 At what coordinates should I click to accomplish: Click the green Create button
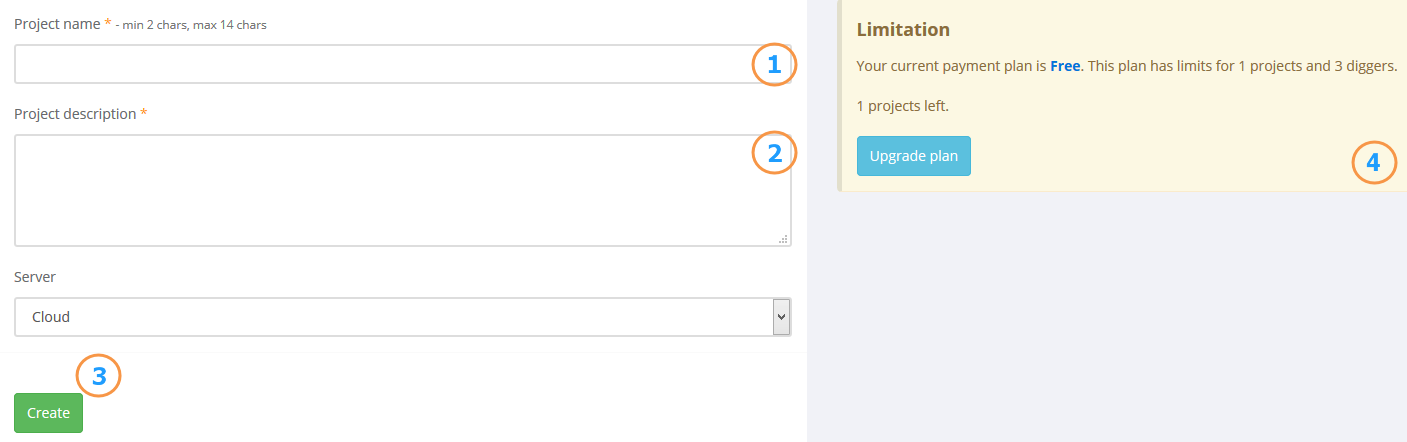tap(48, 413)
